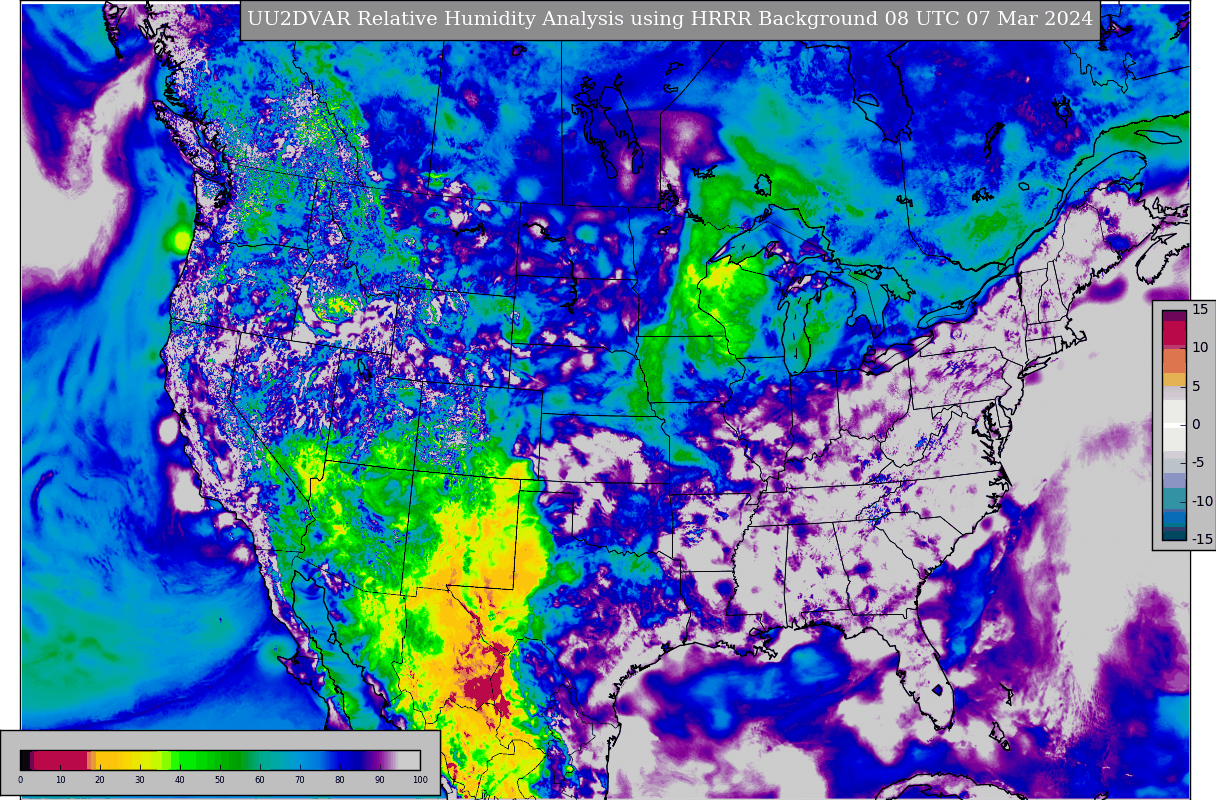Click the 60 label on humidity colorbar
This screenshot has height=800, width=1216.
click(260, 779)
